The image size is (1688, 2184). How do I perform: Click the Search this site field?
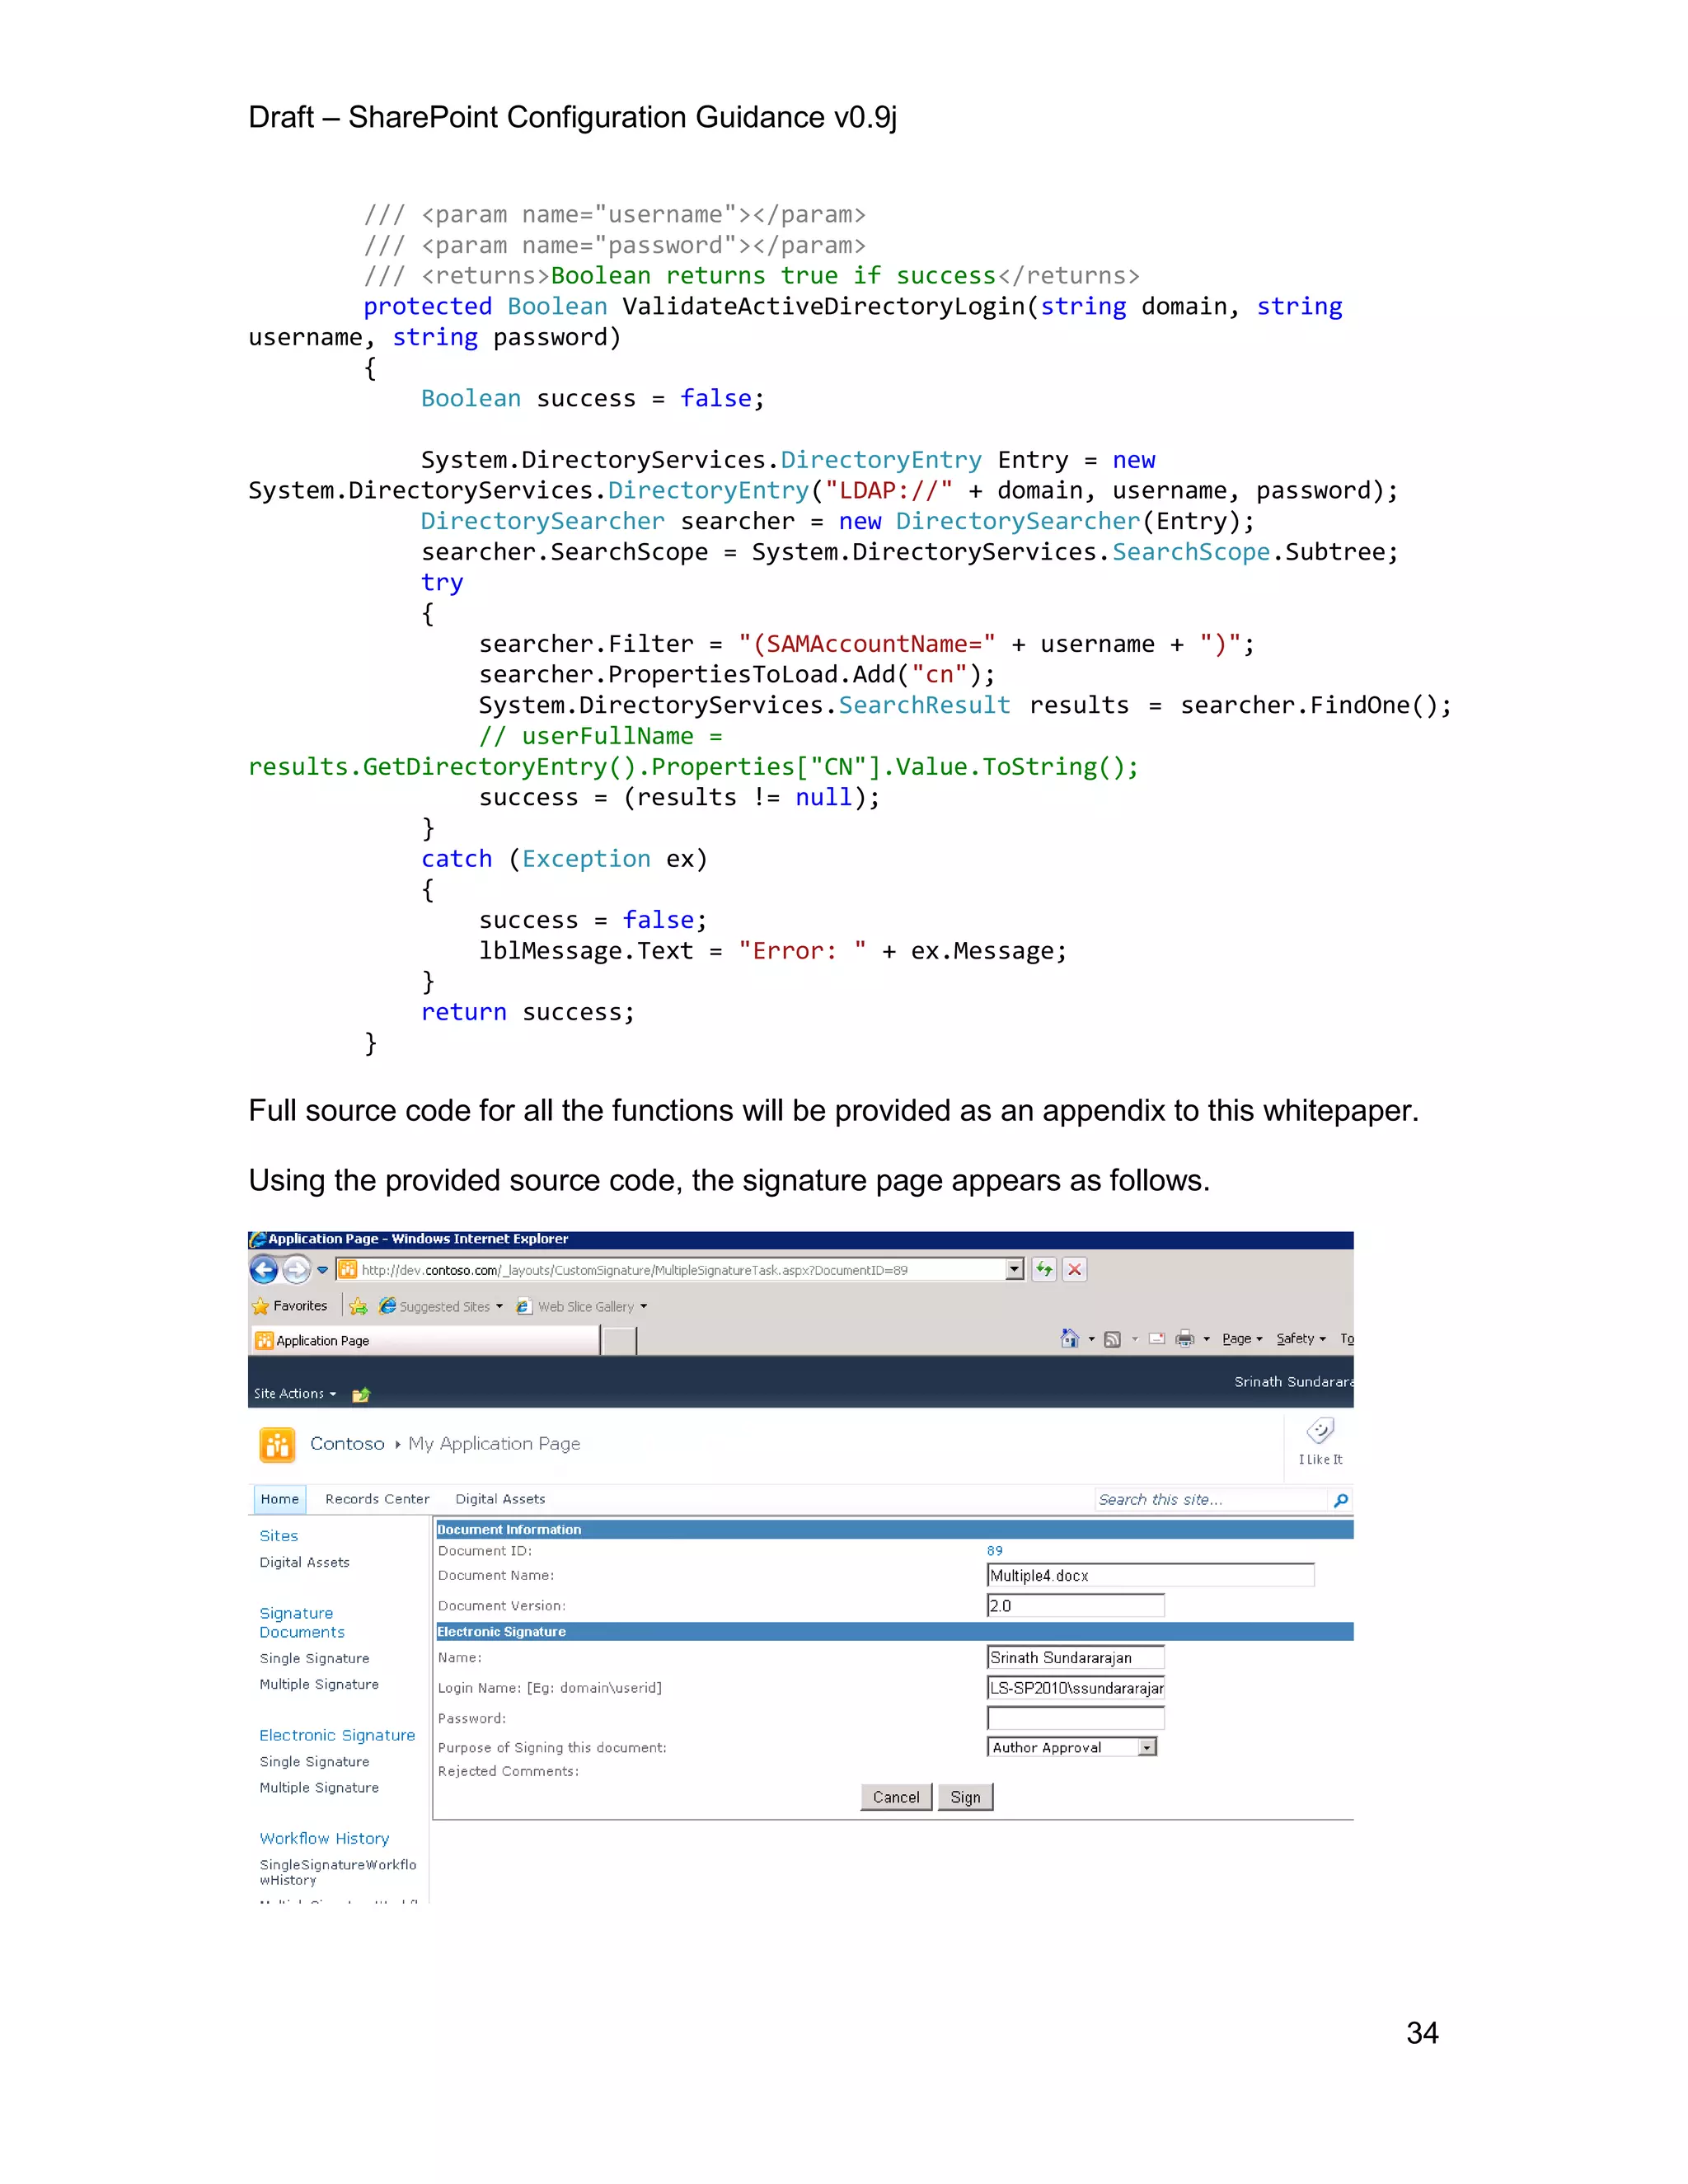click(1210, 1499)
